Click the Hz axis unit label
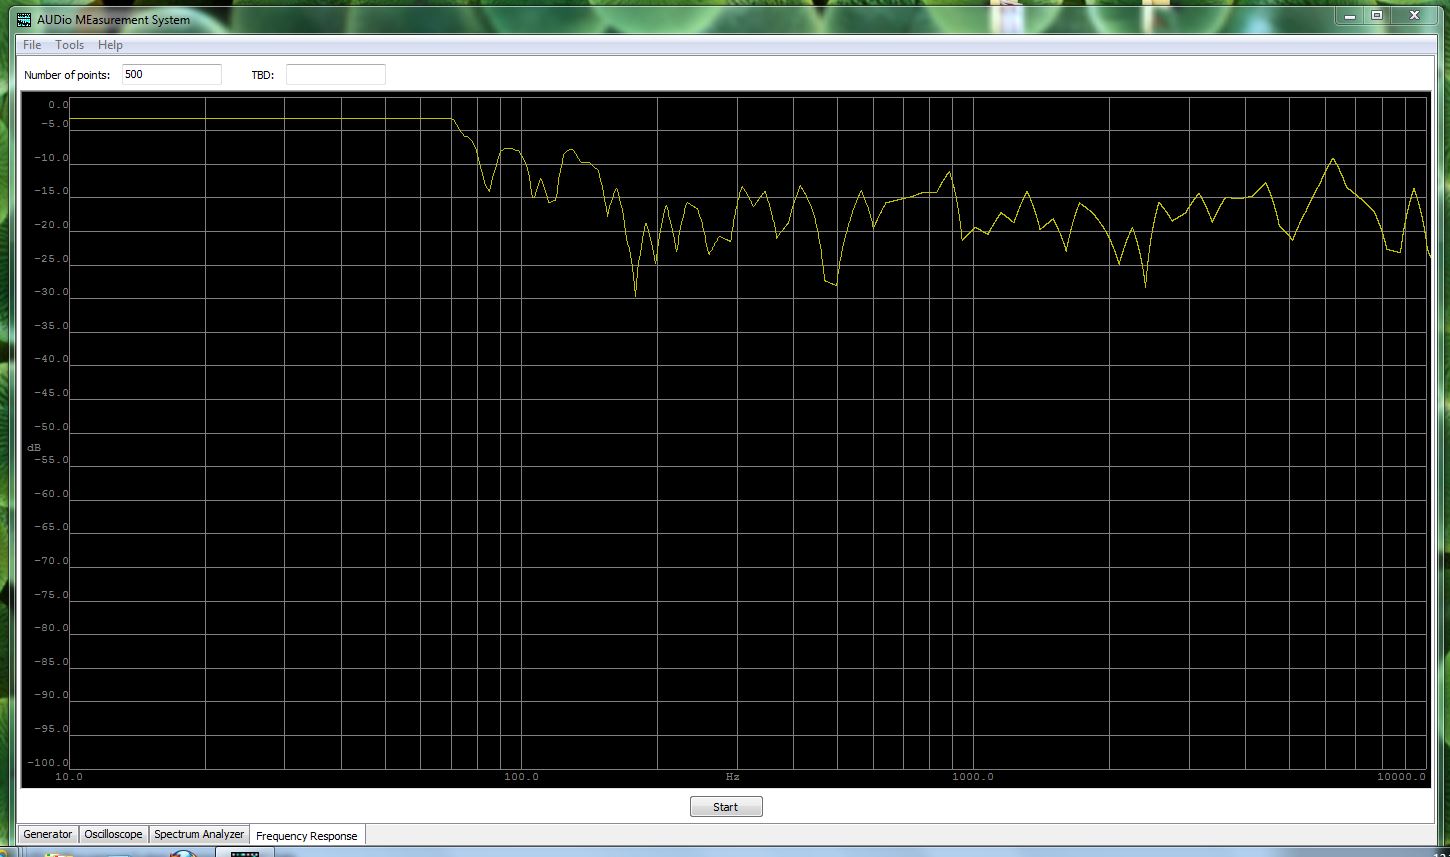This screenshot has height=857, width=1450. tap(733, 776)
